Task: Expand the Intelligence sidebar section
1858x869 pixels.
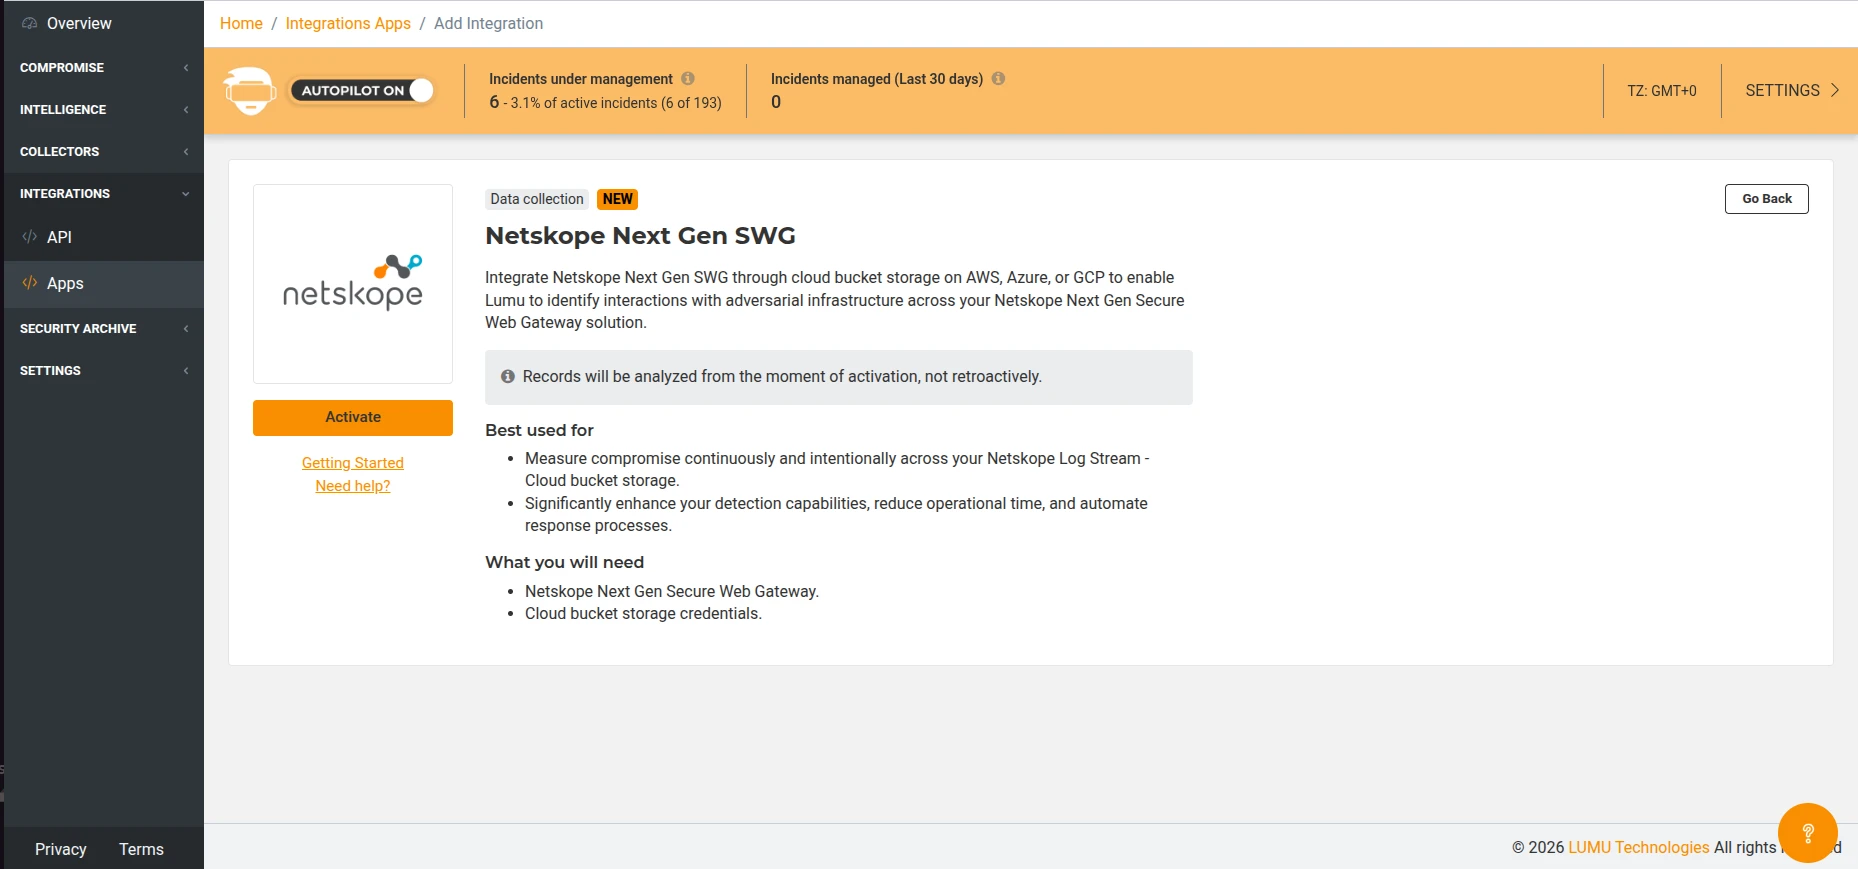Action: 102,110
